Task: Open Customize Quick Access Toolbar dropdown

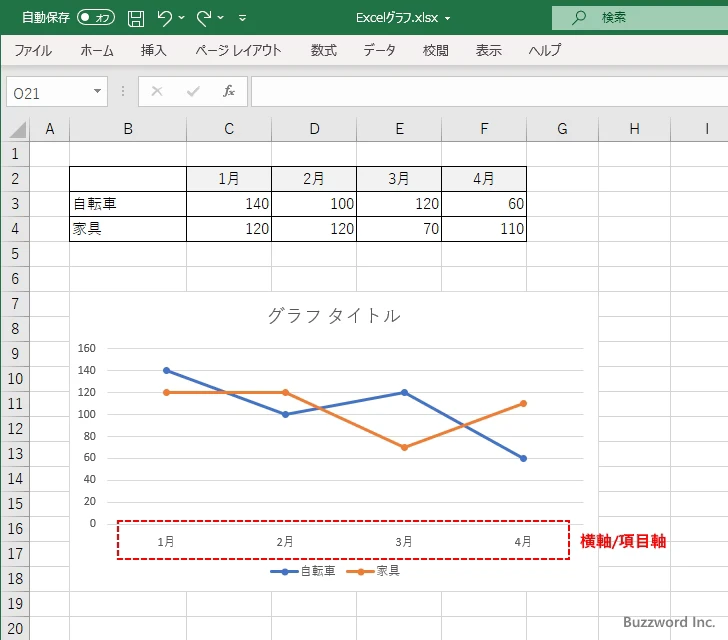Action: (242, 19)
